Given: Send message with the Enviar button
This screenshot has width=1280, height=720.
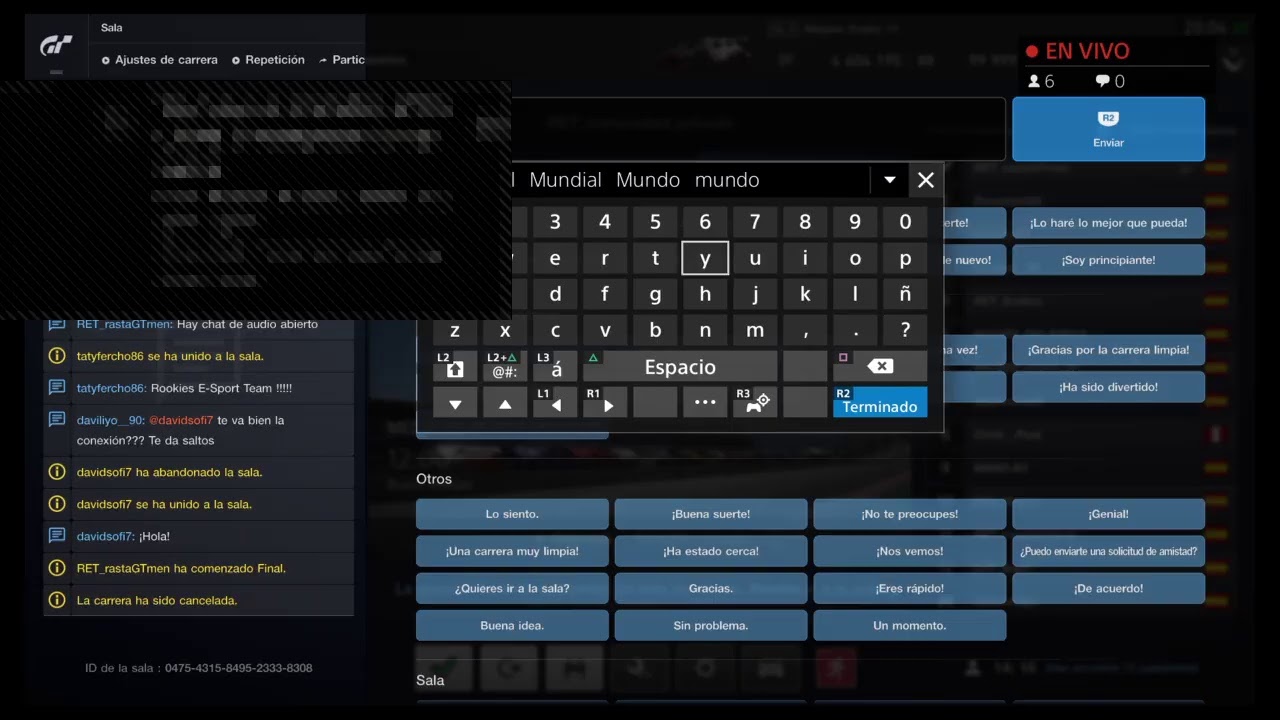Looking at the screenshot, I should click(x=1108, y=129).
